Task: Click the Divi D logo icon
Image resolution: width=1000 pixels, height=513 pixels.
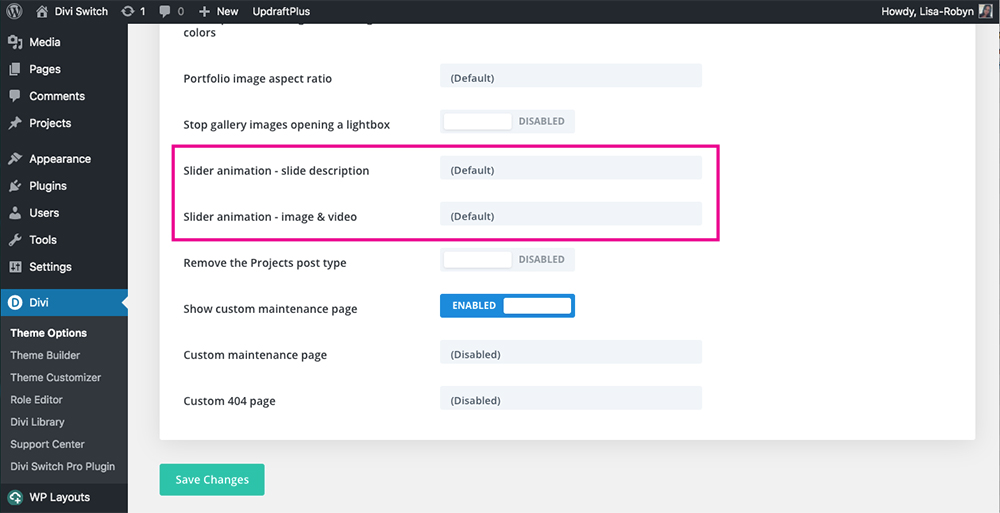Action: pyautogui.click(x=15, y=302)
